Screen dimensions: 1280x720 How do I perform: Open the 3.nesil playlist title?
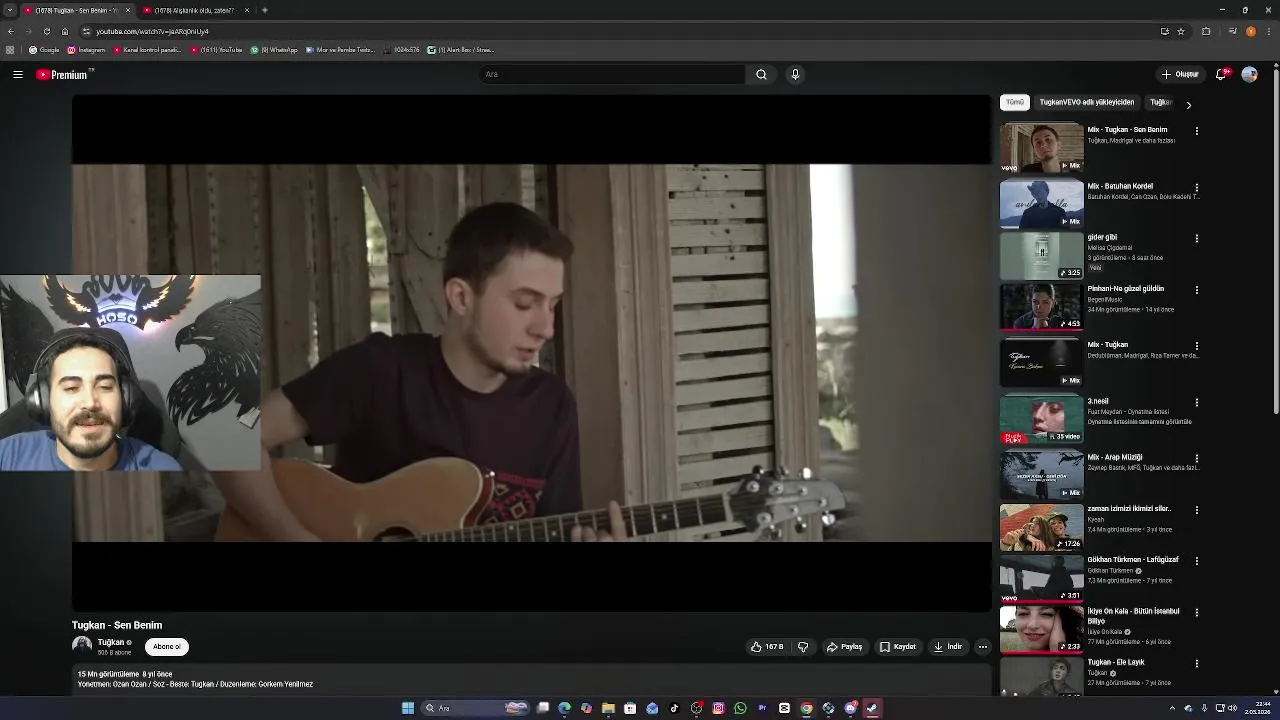click(1098, 401)
